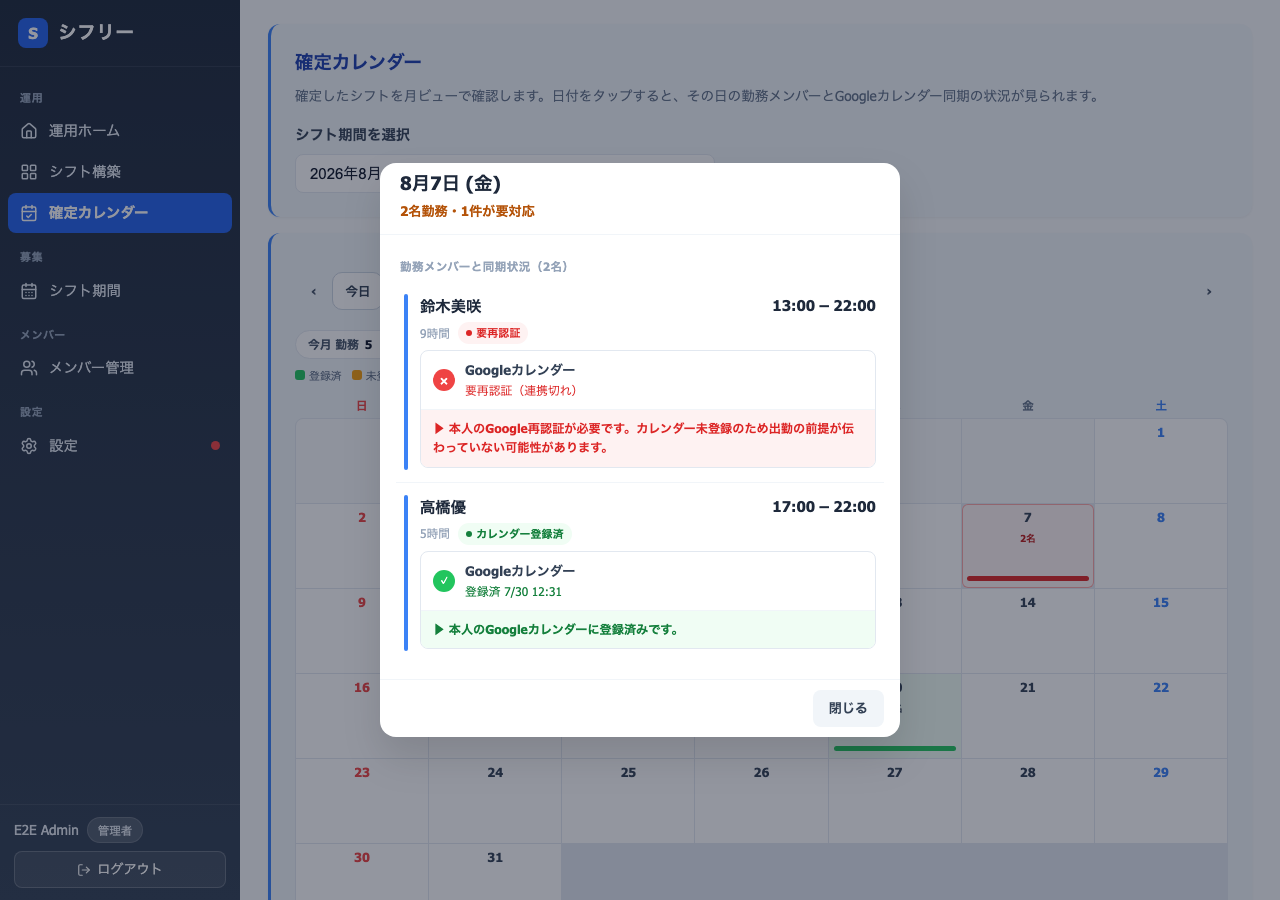
Task: Select calendar day 14
Action: coord(1028,631)
